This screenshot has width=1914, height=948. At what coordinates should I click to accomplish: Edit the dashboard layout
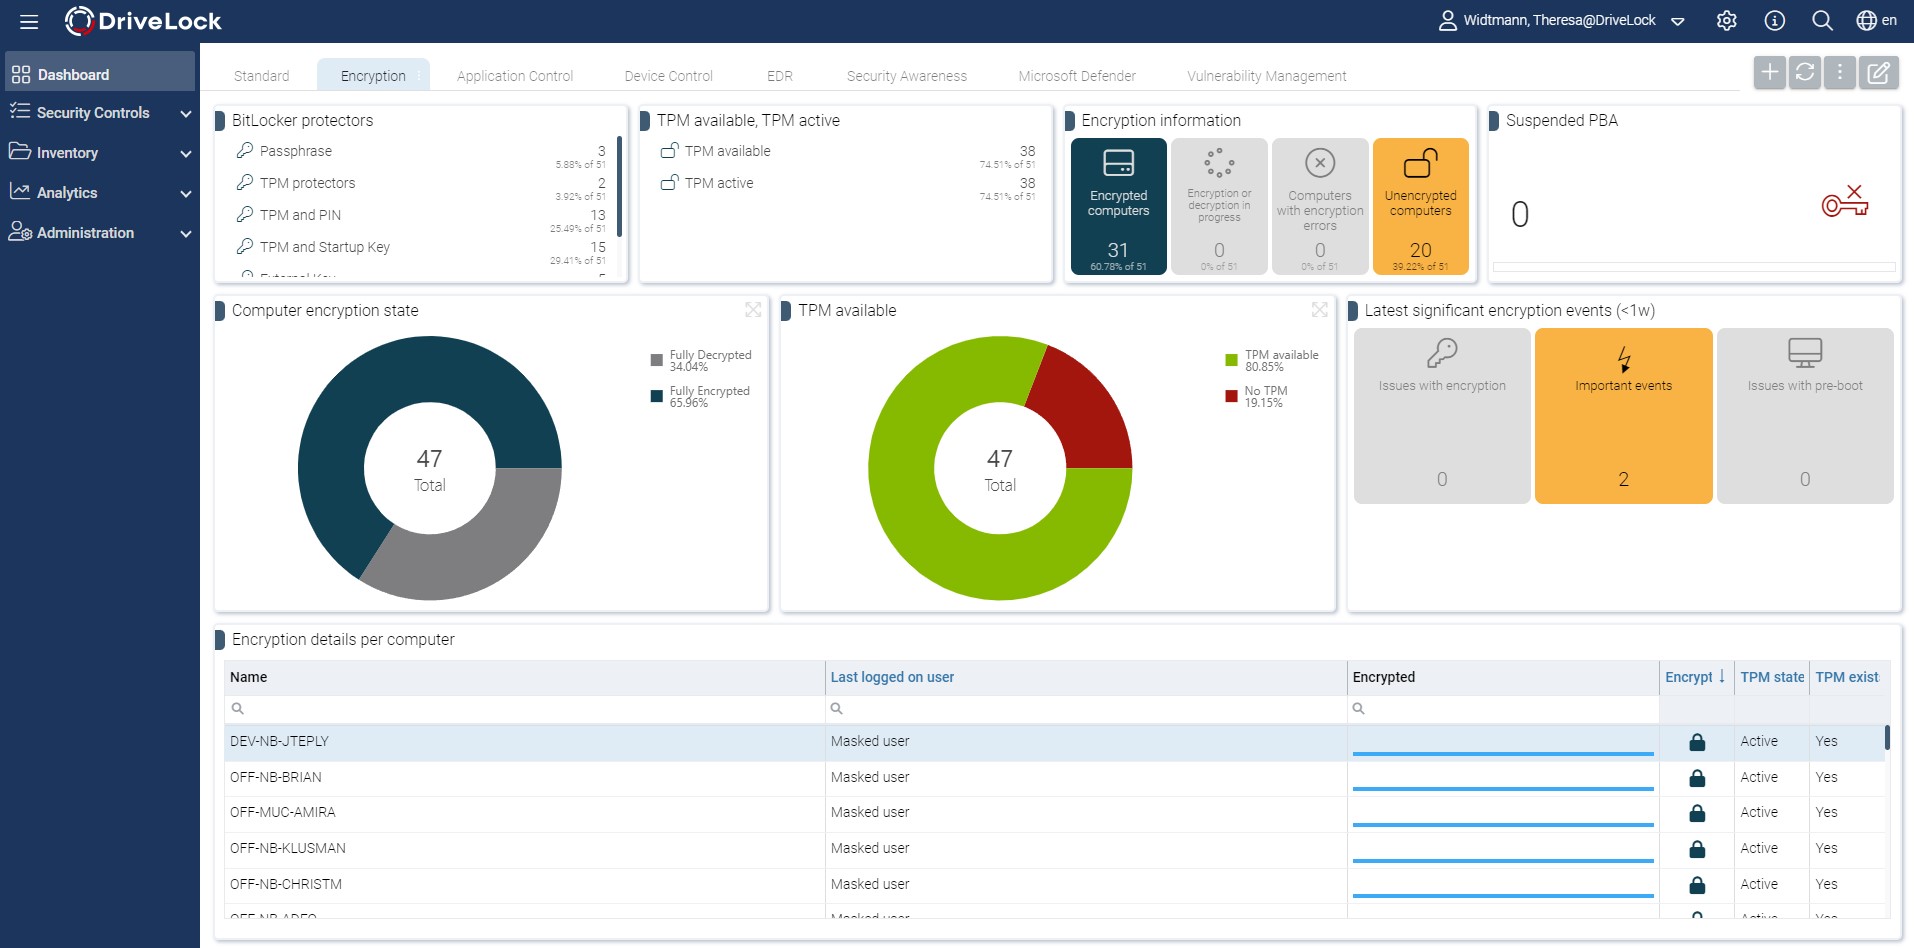(x=1879, y=73)
